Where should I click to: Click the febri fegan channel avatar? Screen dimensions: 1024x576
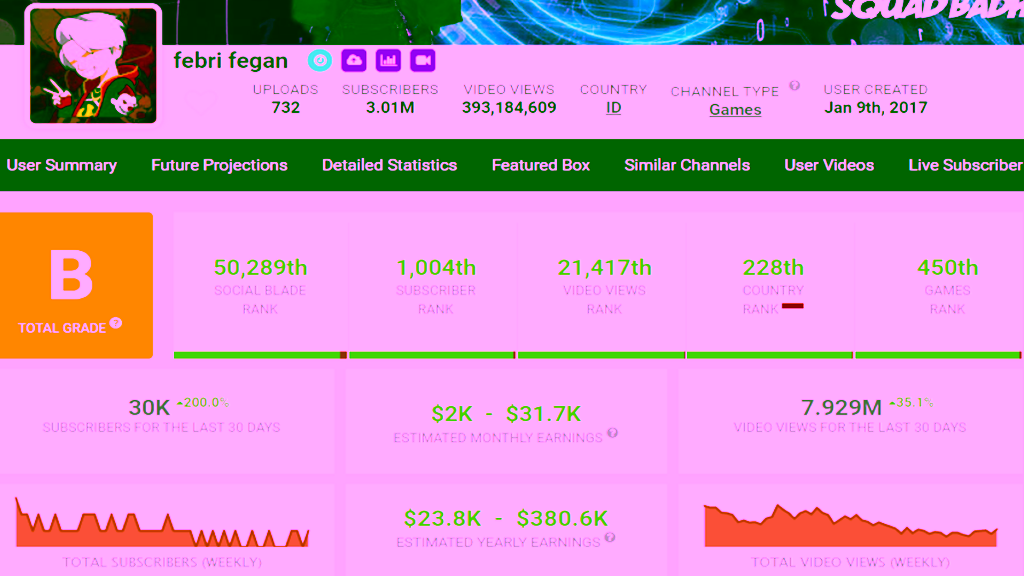point(94,65)
